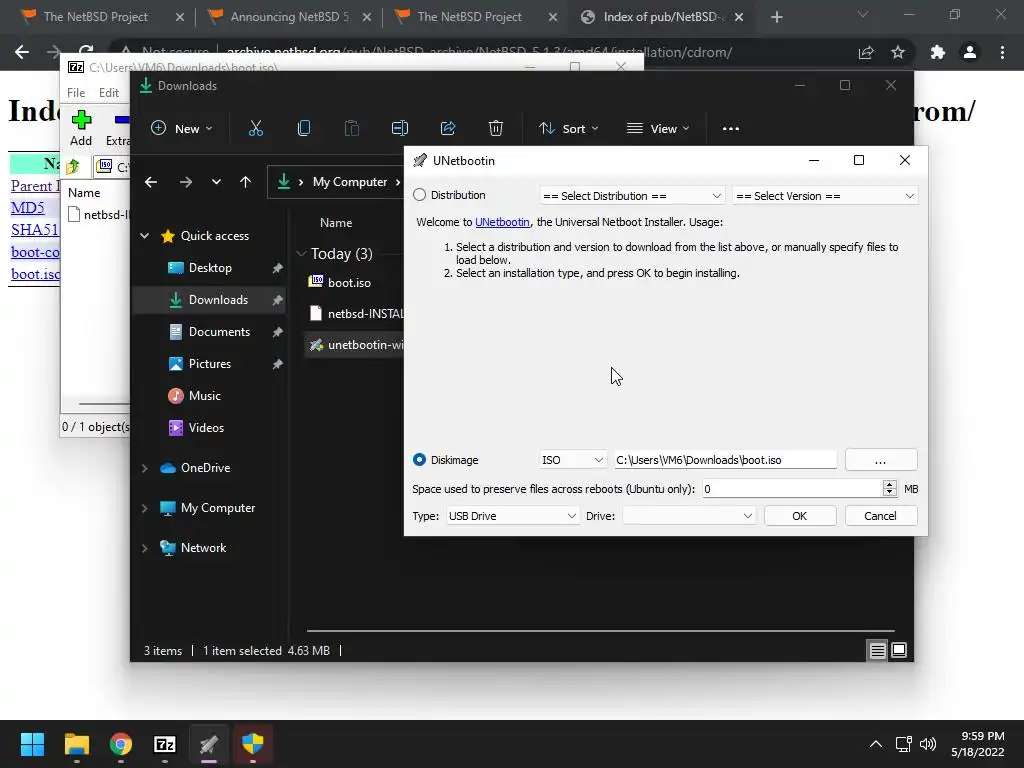1024x768 pixels.
Task: Switch to large icons view layout icon
Action: [x=899, y=650]
